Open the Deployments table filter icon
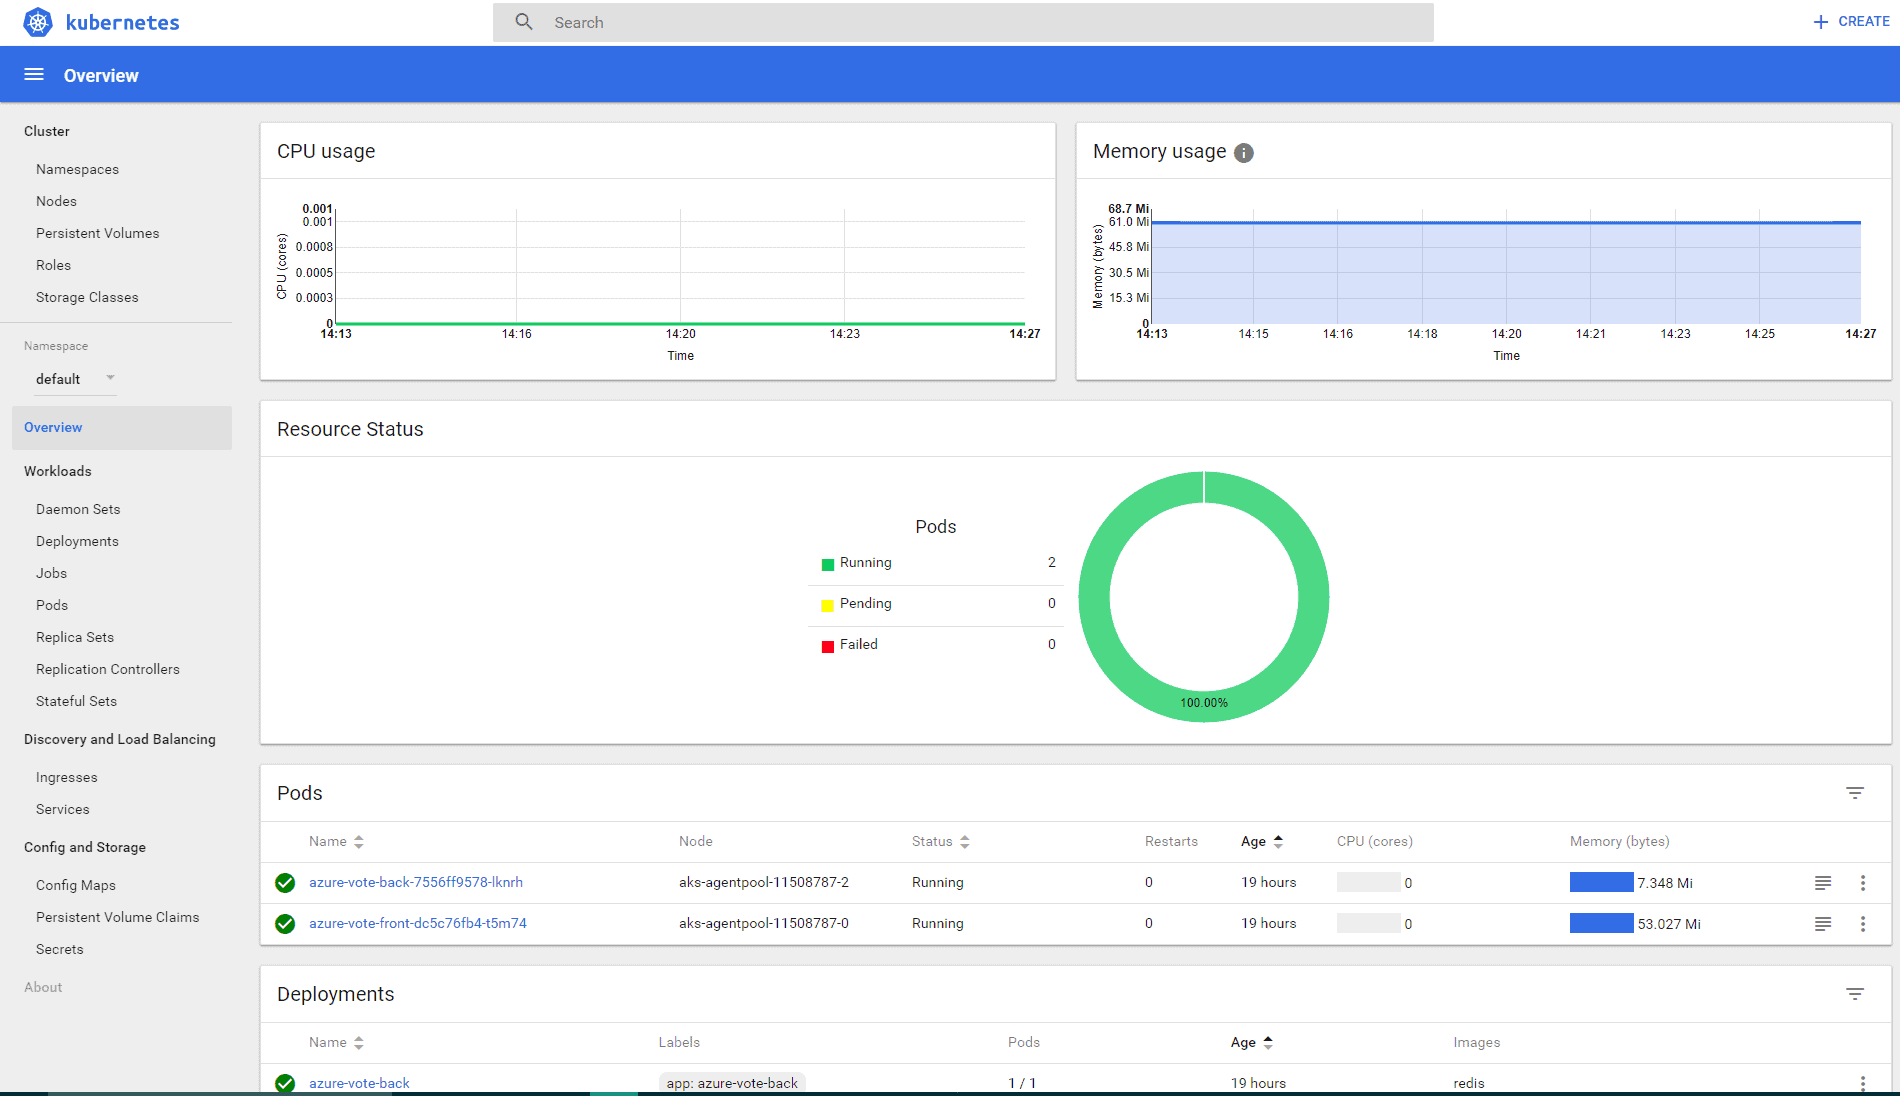Screen dimensions: 1900x1096 click(1854, 994)
